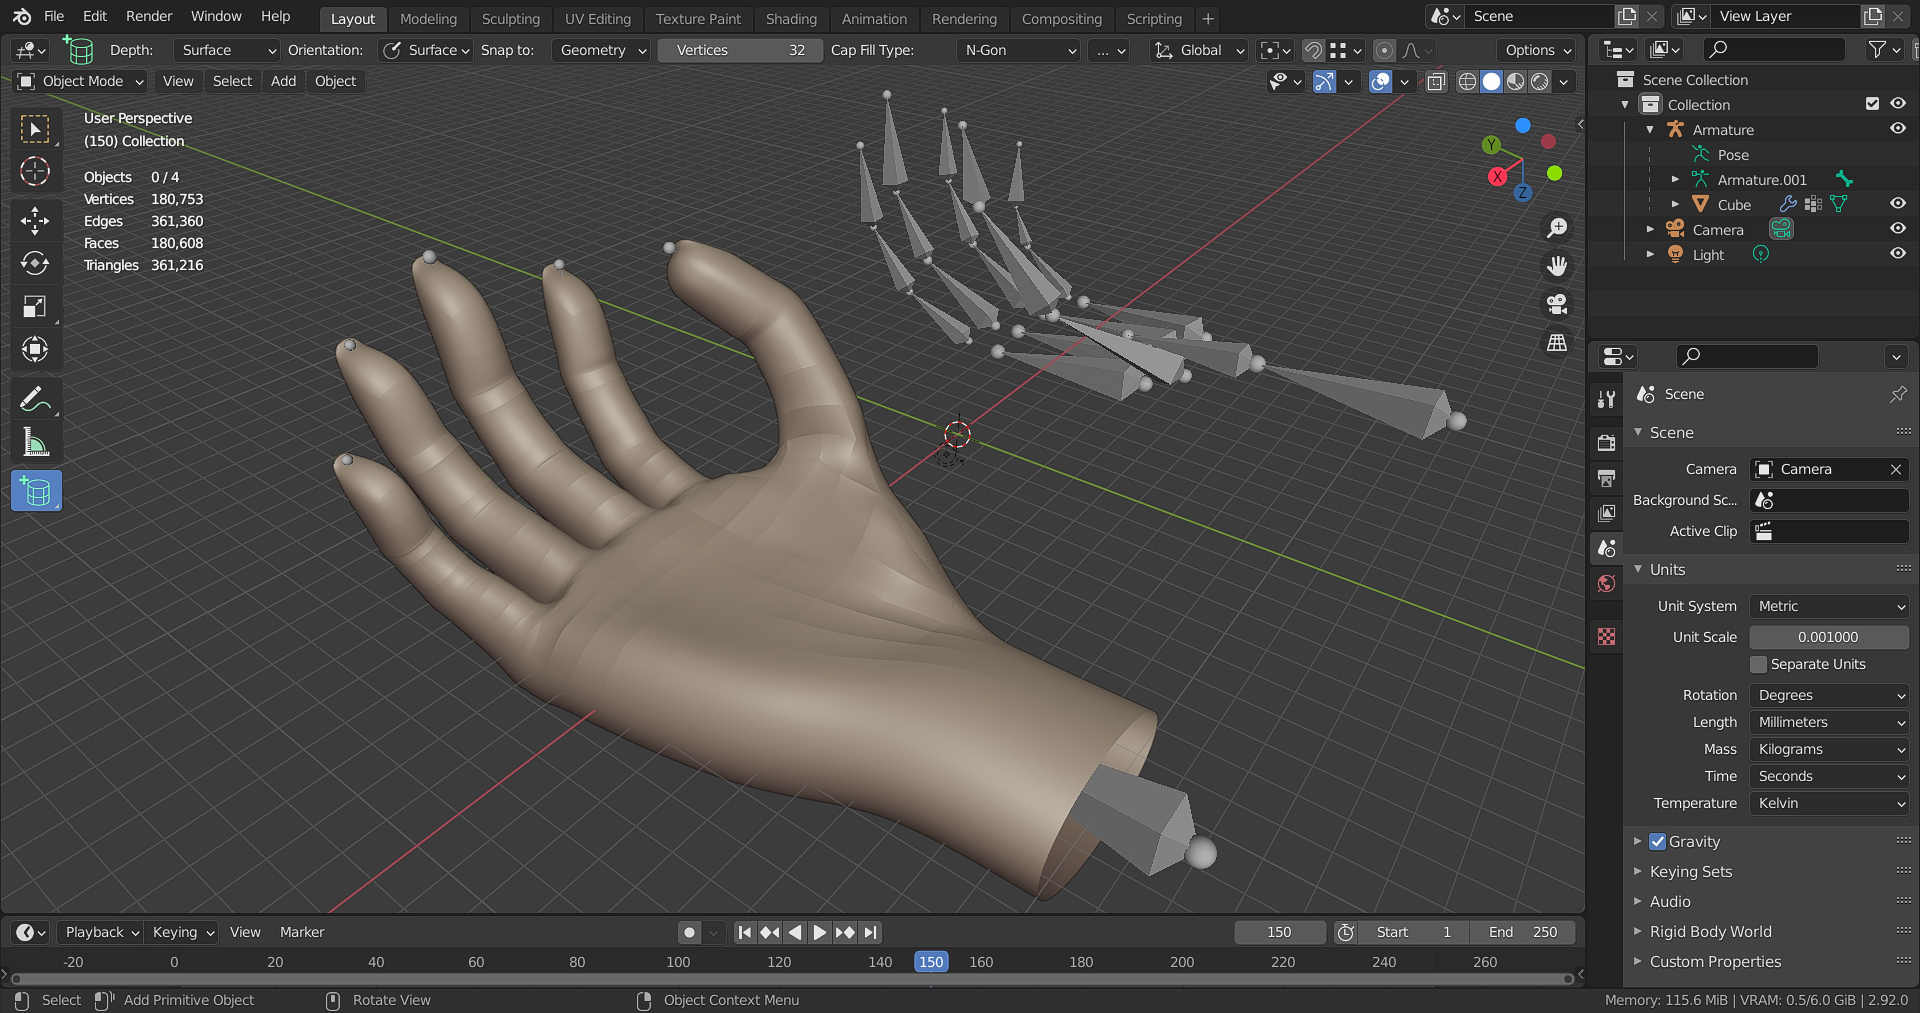Select the Add Cube tool
1920x1013 pixels.
point(36,491)
